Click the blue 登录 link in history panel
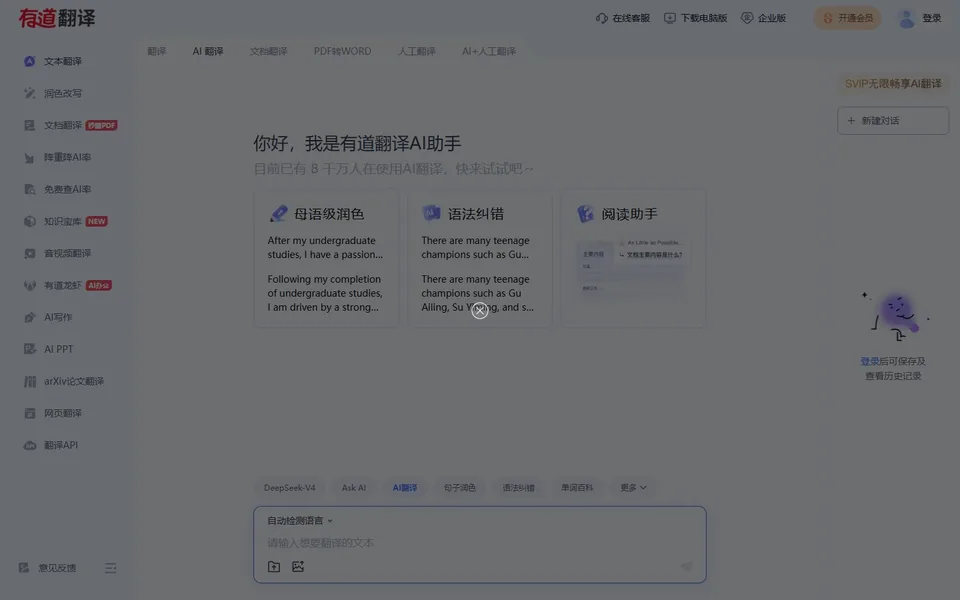Viewport: 960px width, 600px height. 869,361
